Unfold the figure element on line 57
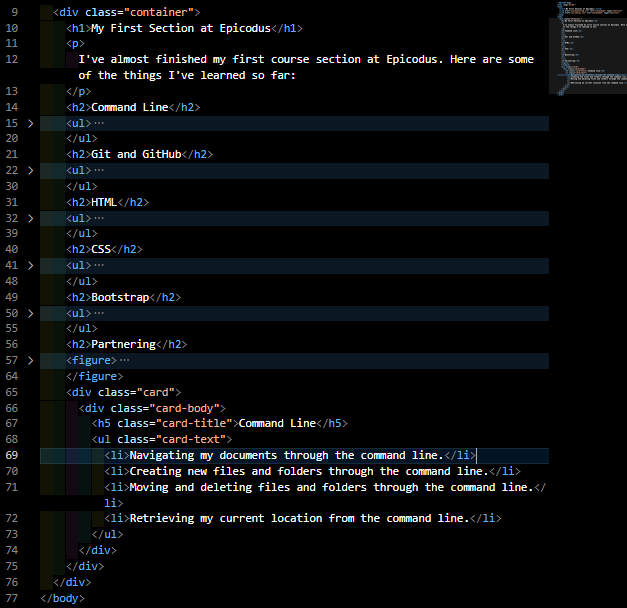The image size is (627, 608). pos(30,360)
